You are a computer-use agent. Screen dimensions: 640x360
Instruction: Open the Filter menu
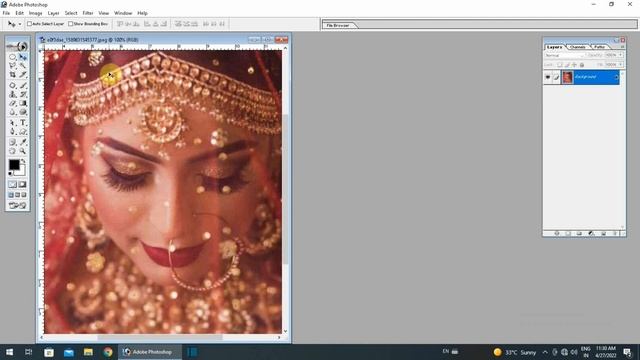[x=88, y=13]
